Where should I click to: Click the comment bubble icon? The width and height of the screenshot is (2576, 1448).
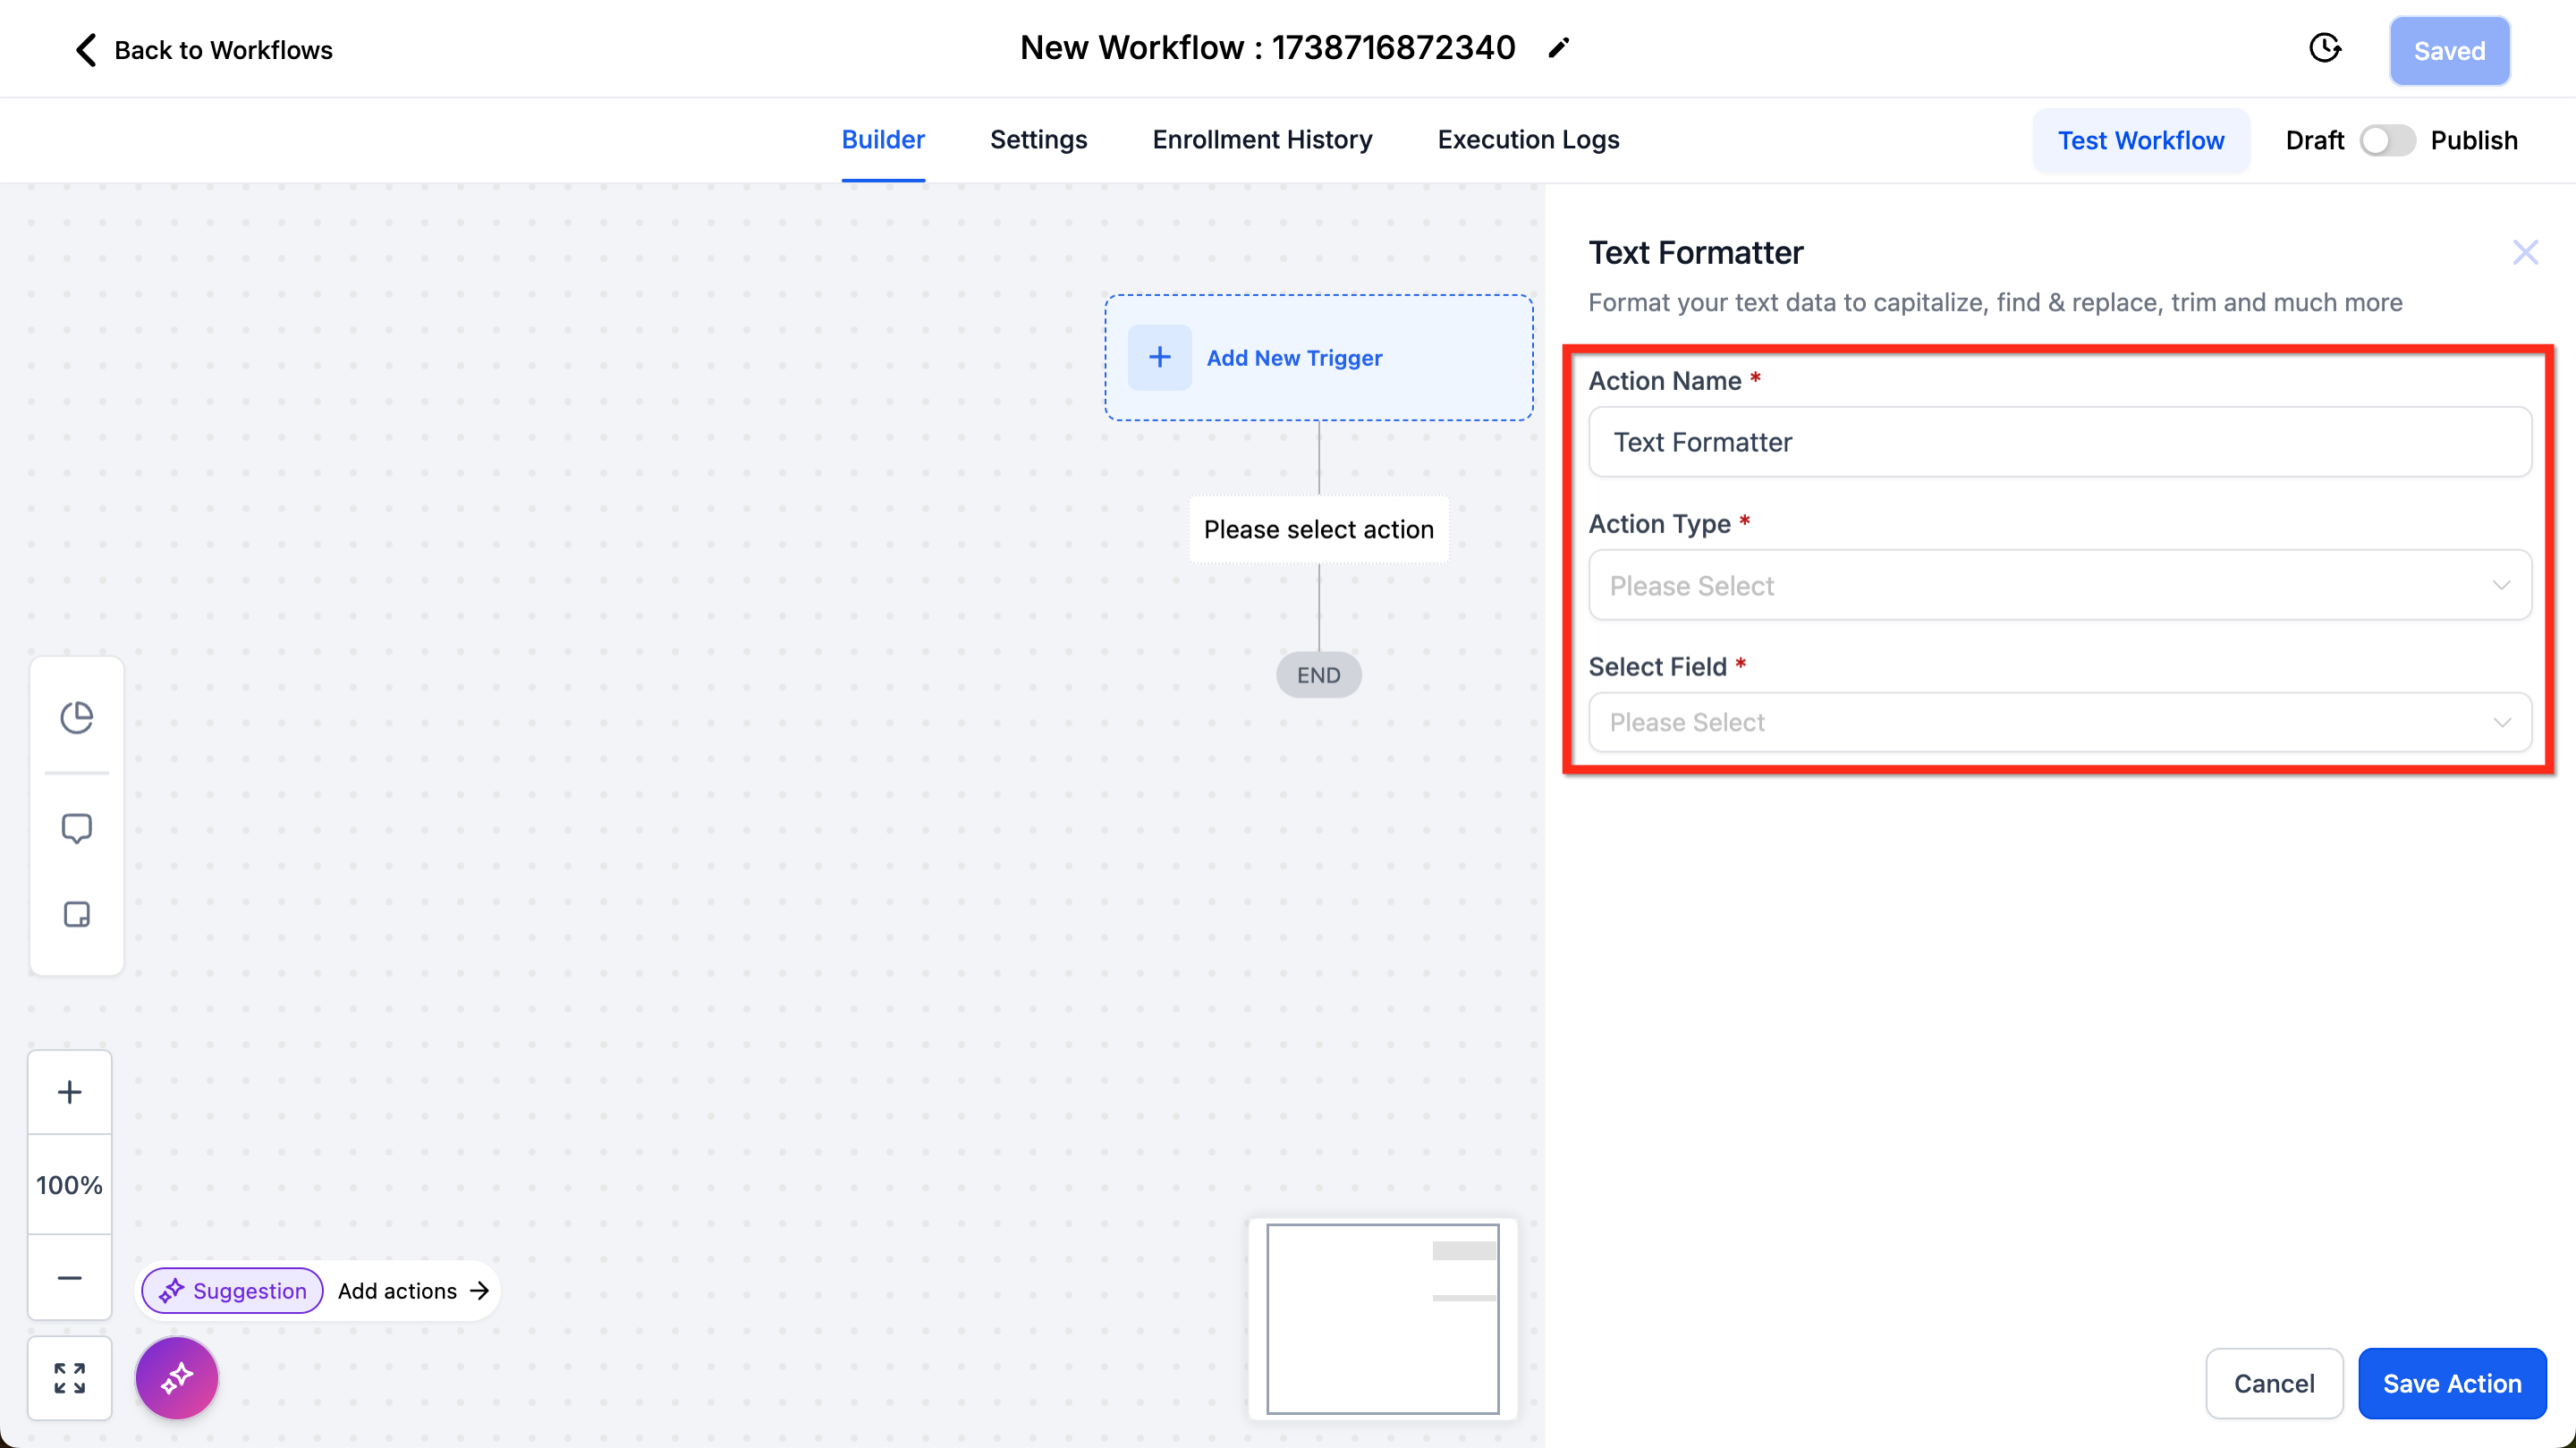click(x=76, y=828)
